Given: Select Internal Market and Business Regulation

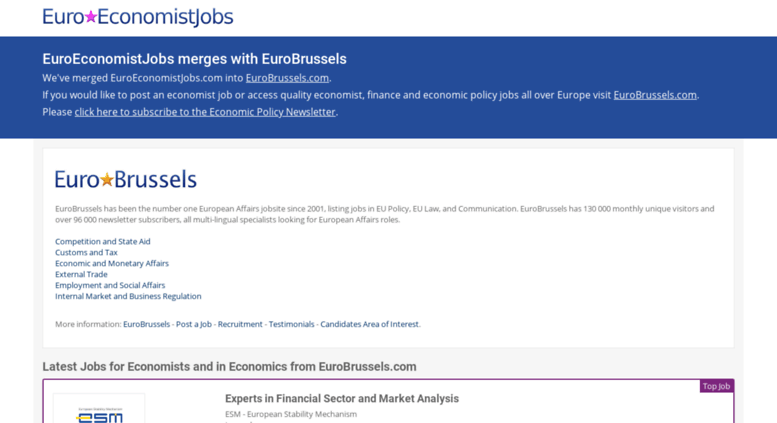Looking at the screenshot, I should point(128,296).
